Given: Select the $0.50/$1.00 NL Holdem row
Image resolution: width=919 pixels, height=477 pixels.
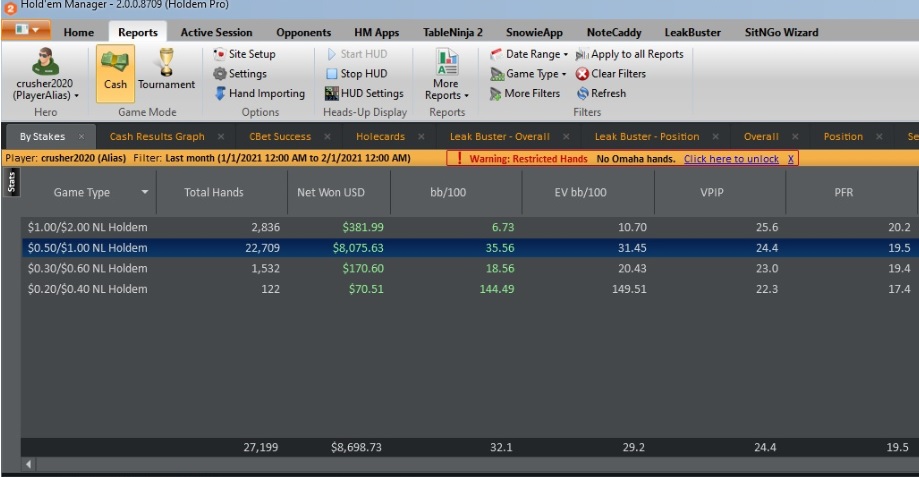Looking at the screenshot, I should pos(470,248).
